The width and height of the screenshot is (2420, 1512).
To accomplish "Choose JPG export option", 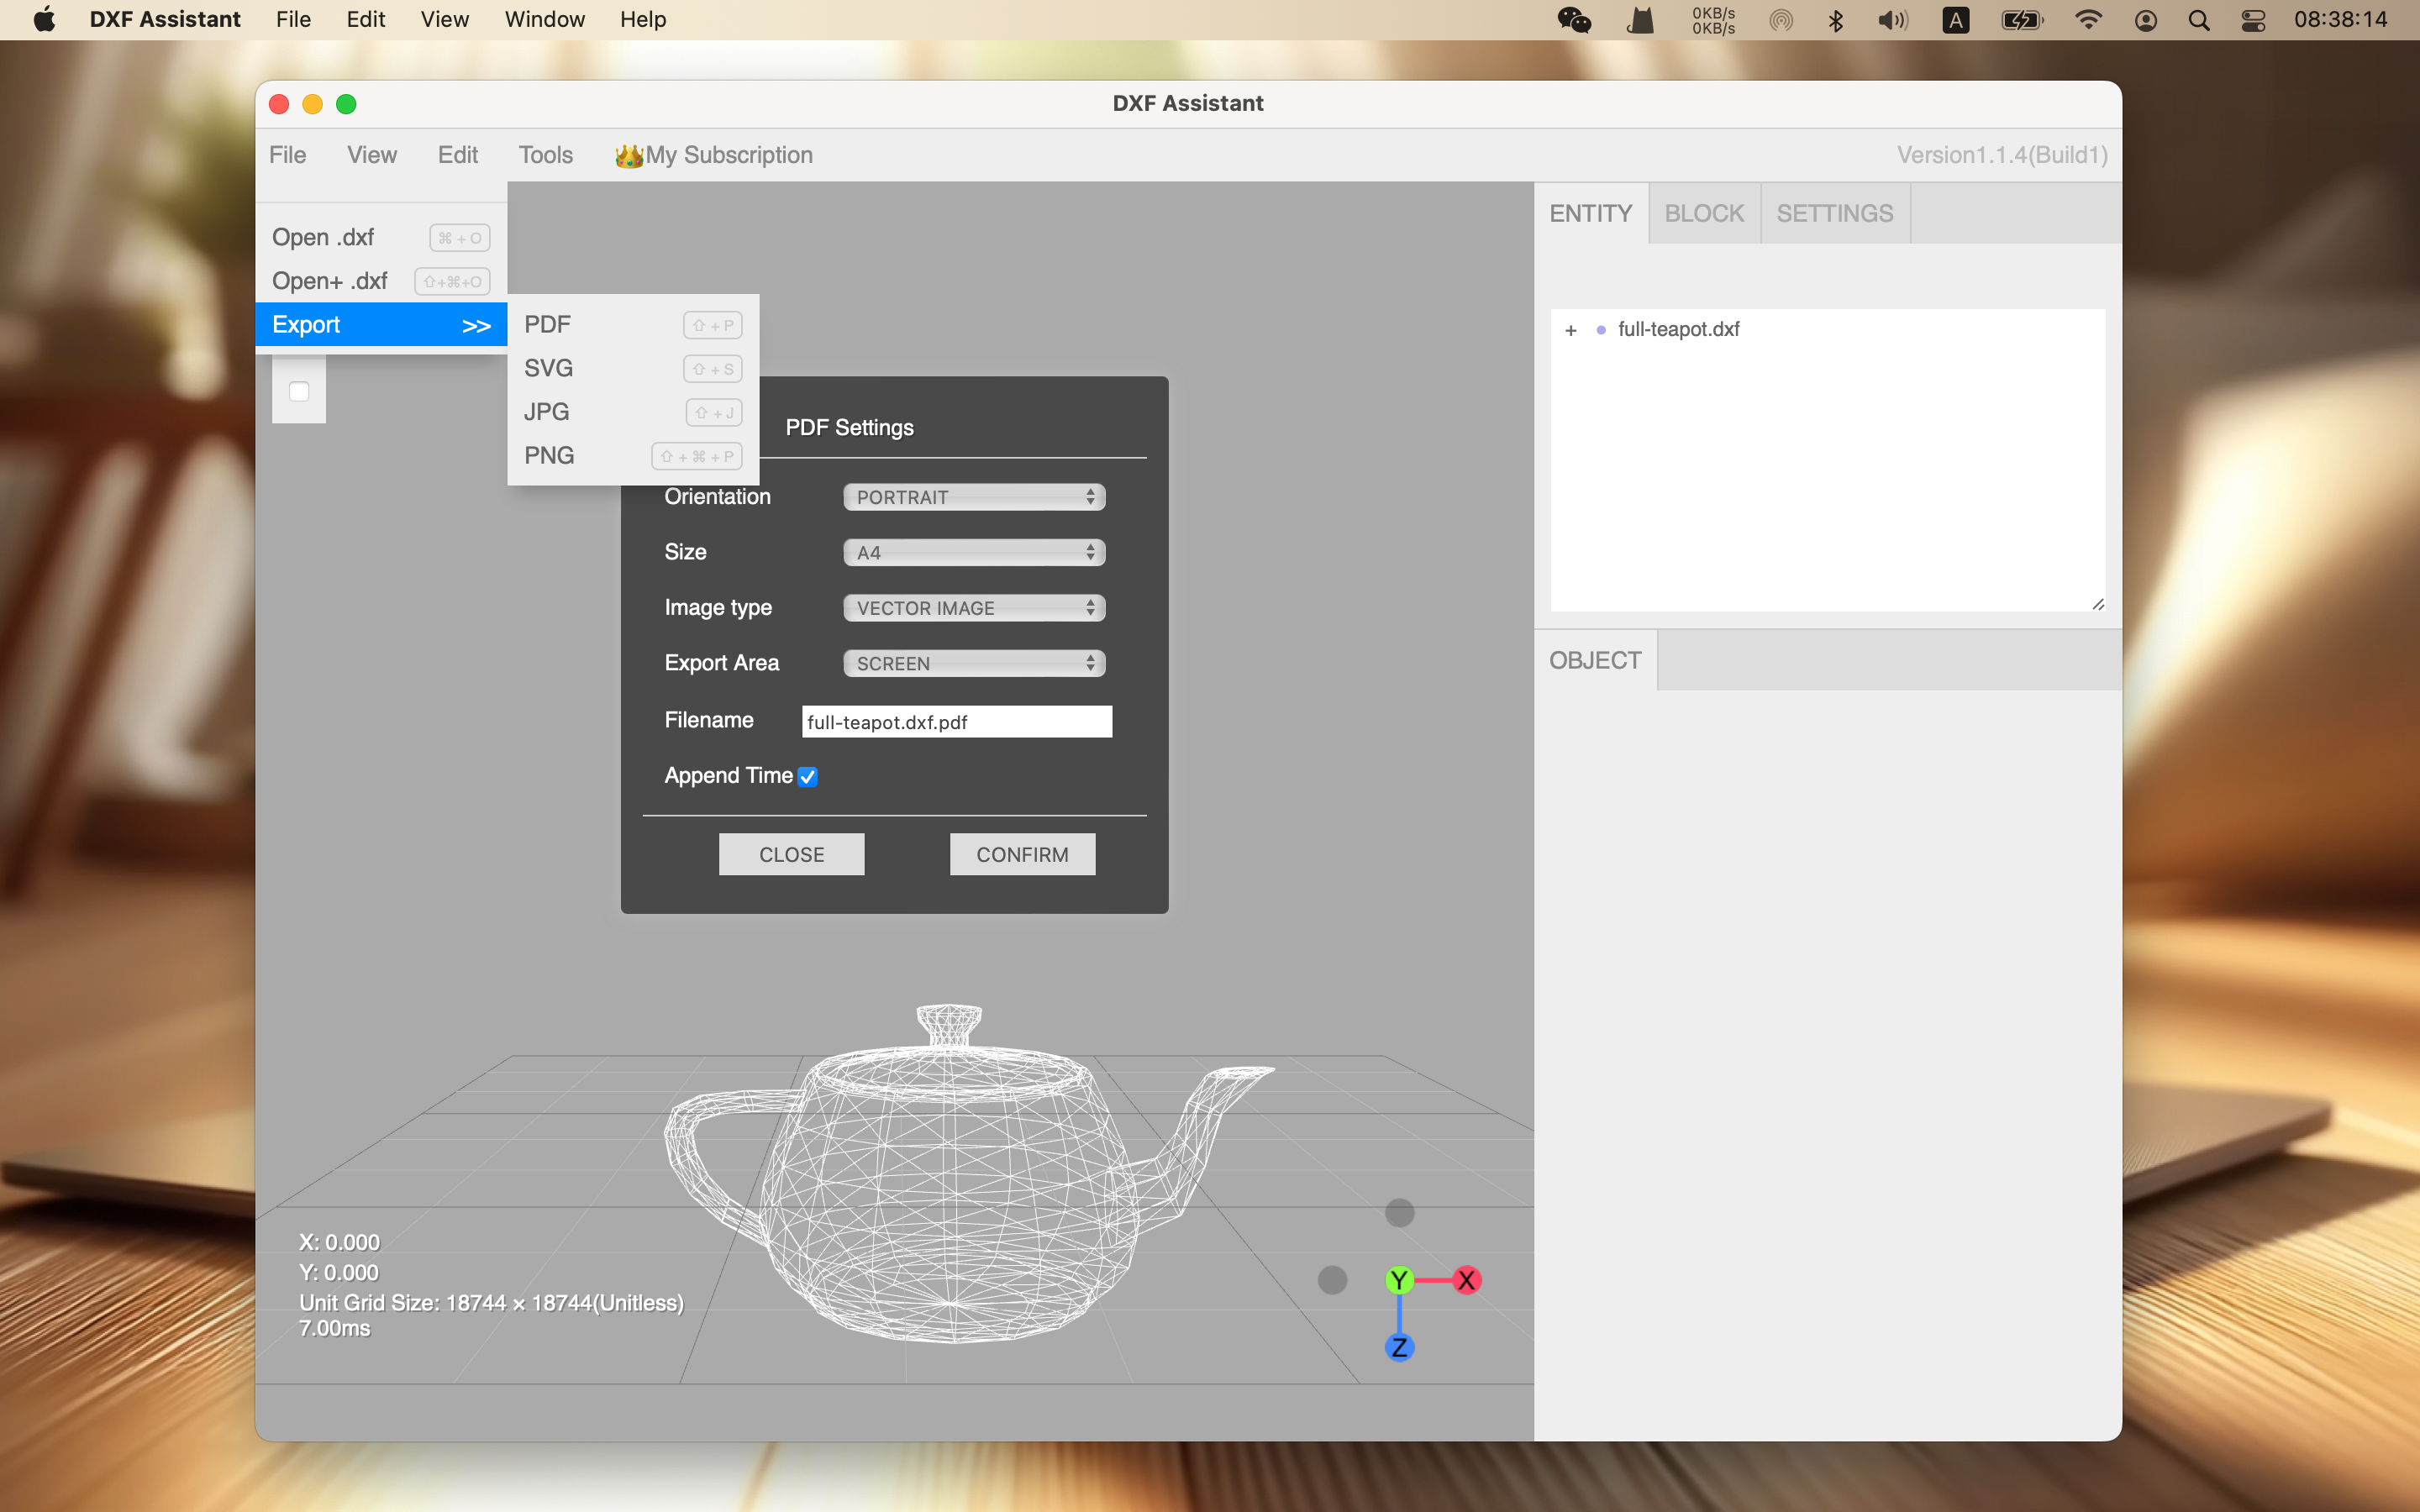I will pos(633,412).
